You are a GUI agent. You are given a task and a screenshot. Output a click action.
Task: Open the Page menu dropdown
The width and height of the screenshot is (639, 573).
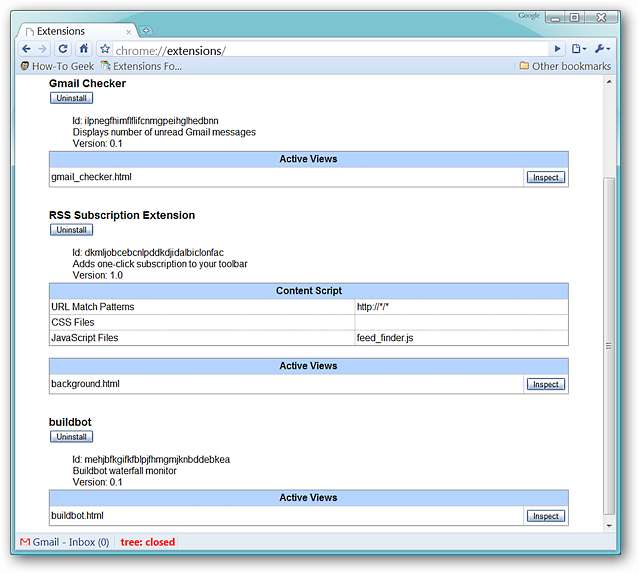579,49
